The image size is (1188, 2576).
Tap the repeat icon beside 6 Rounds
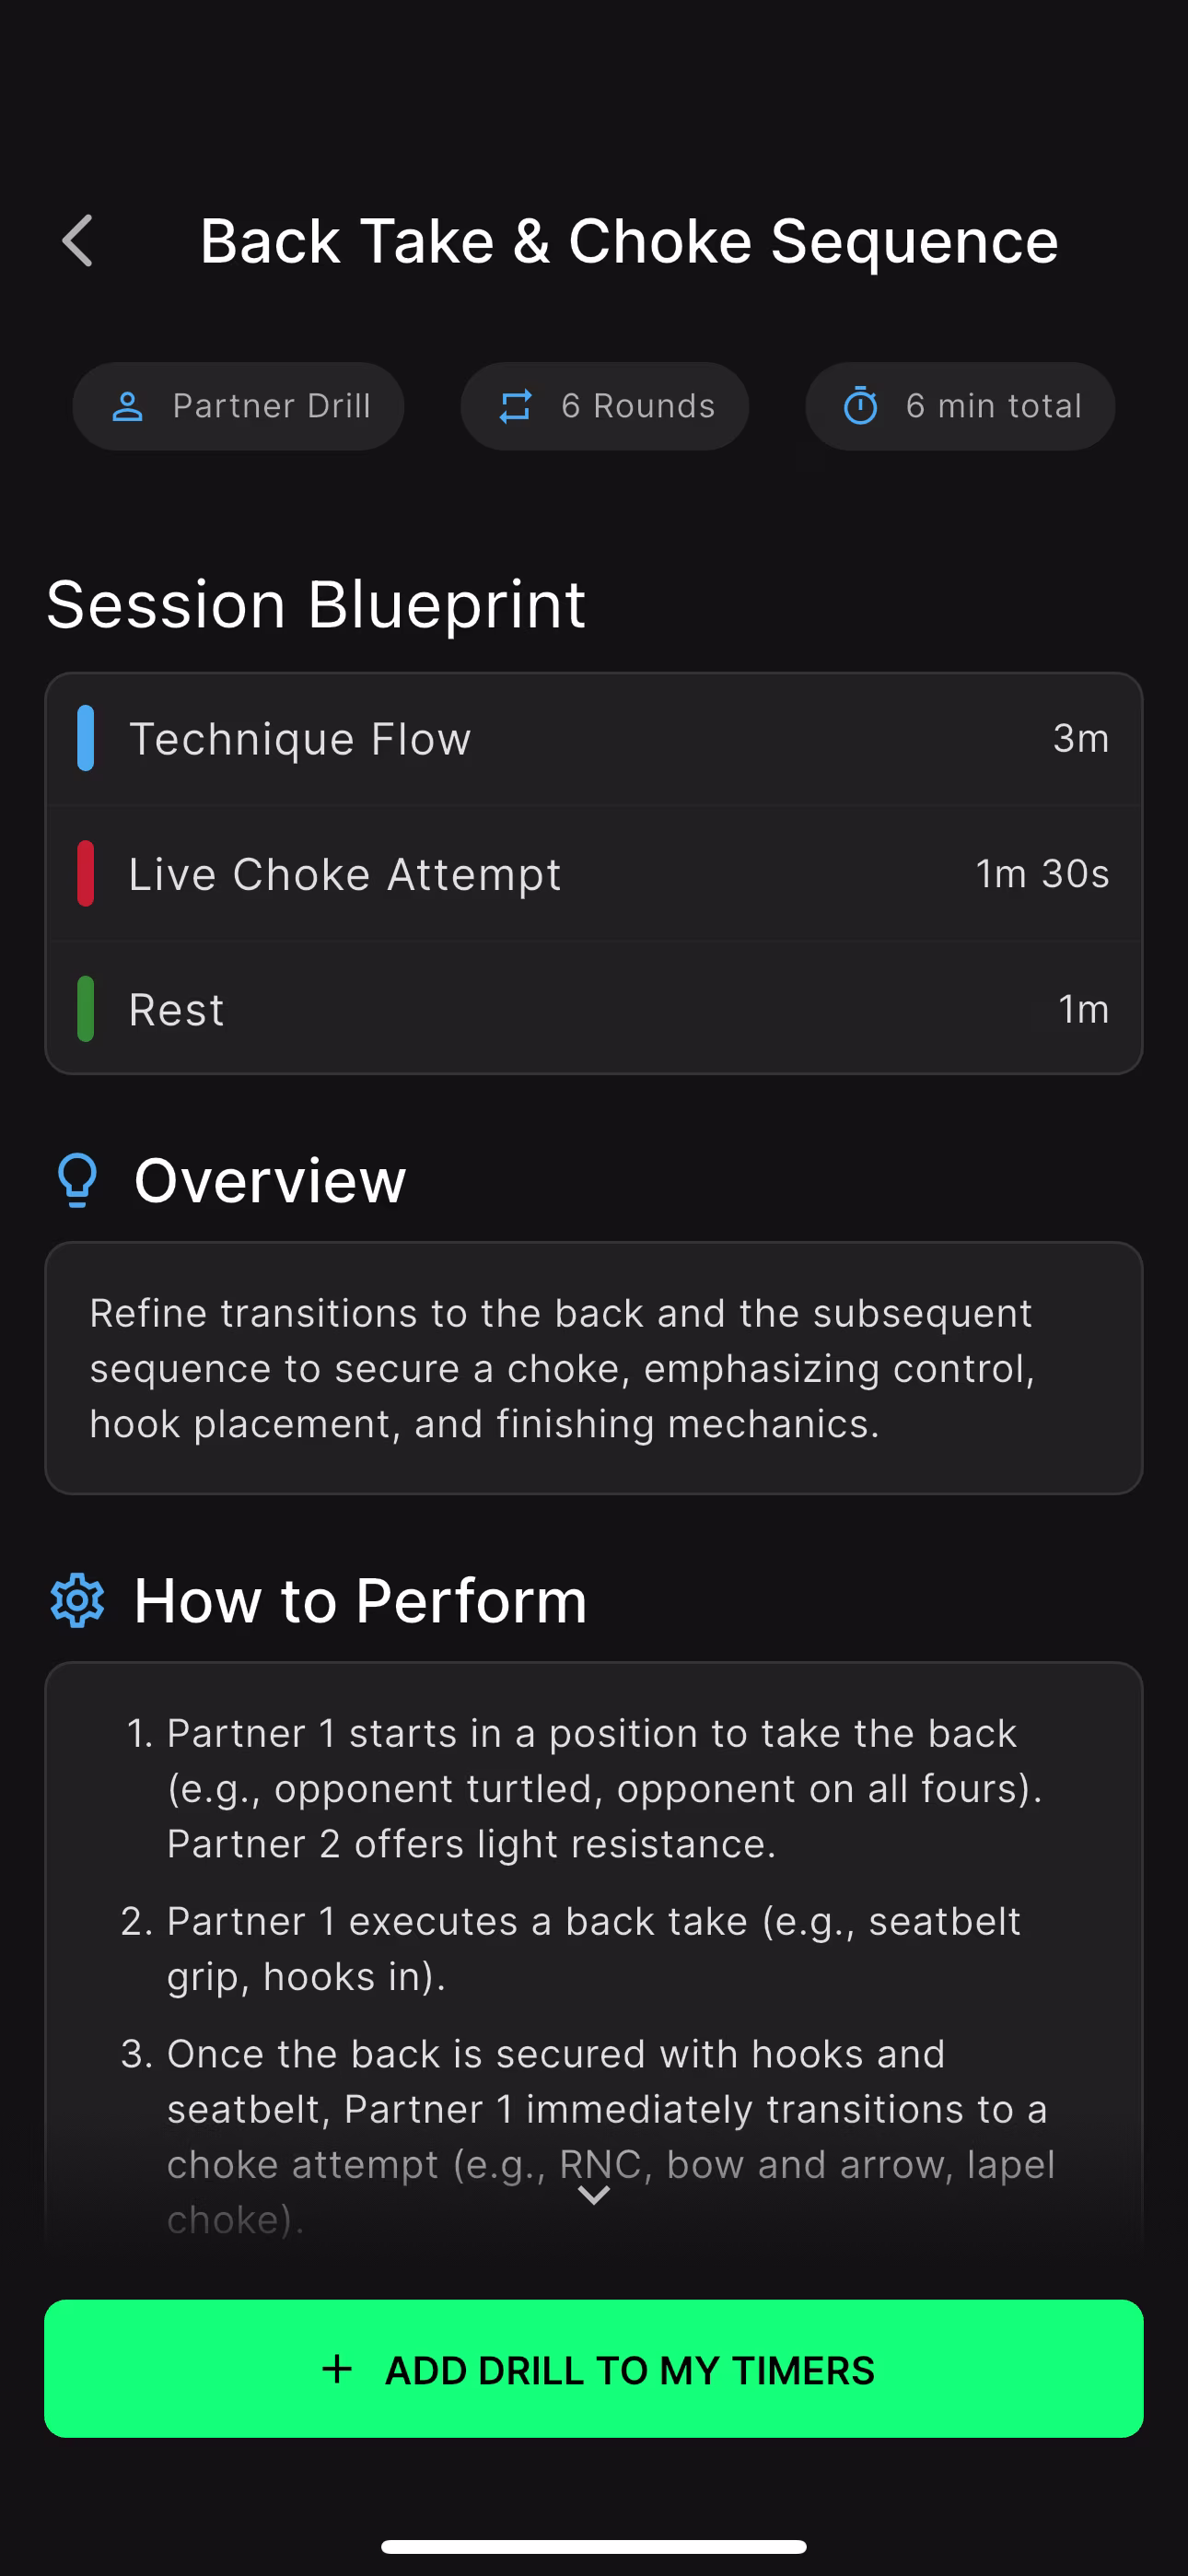click(x=515, y=407)
